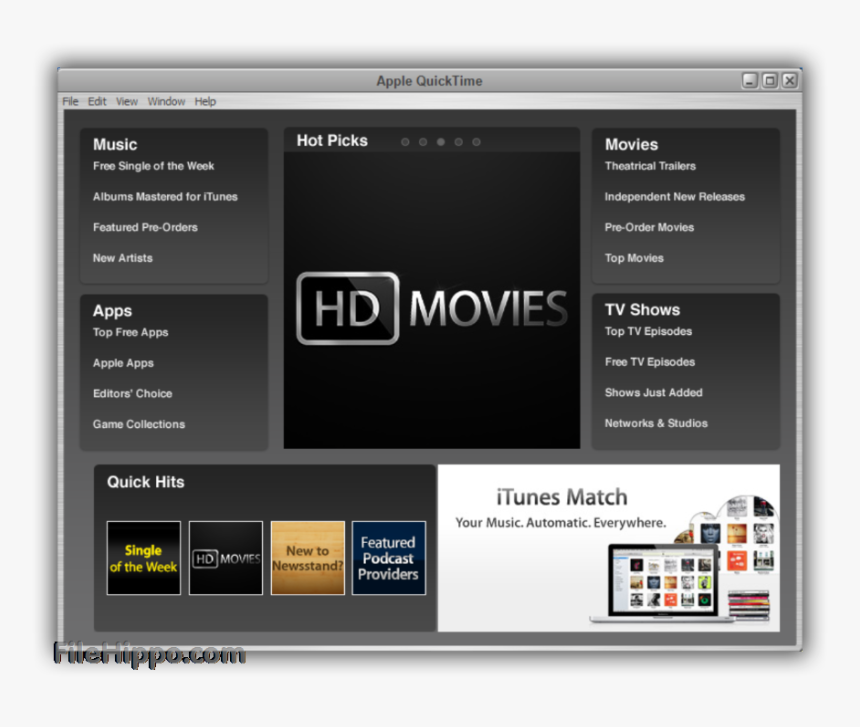Open New to Newsstand tile
Viewport: 860px width, 727px height.
(308, 558)
